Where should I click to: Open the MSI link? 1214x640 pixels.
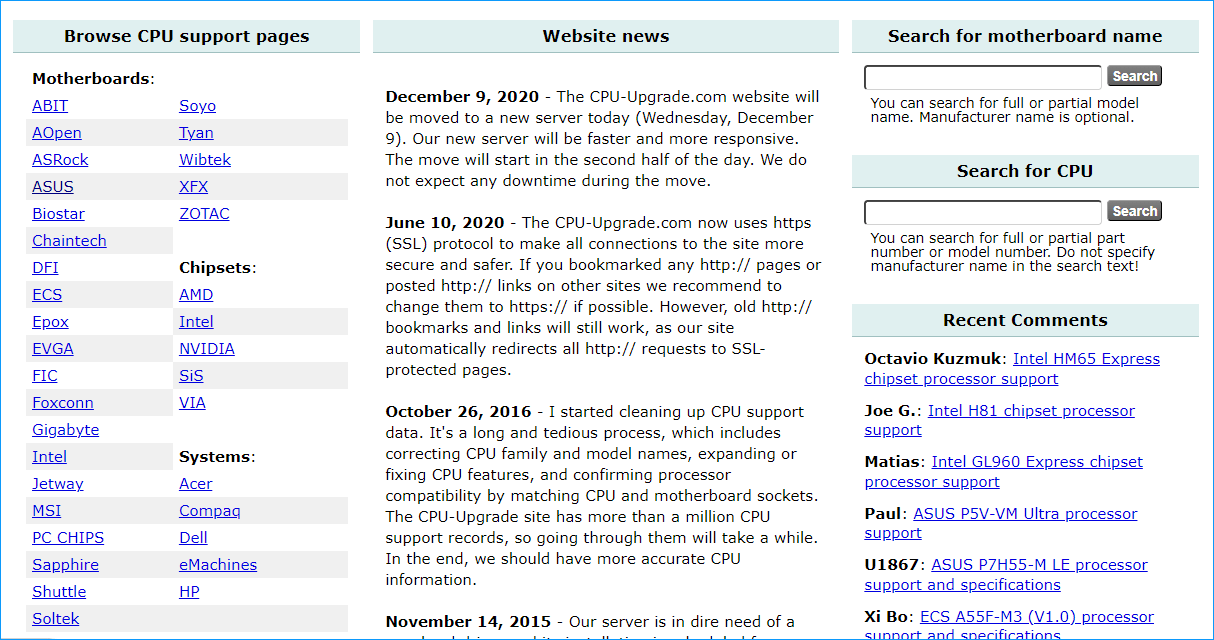(x=46, y=511)
